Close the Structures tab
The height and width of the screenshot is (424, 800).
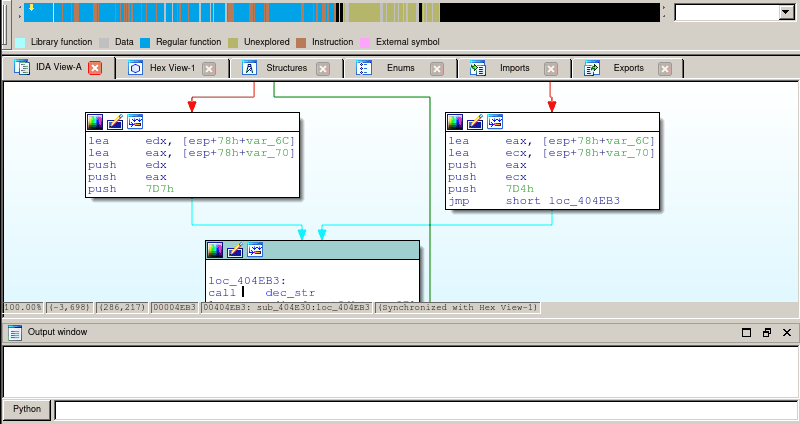pos(323,69)
